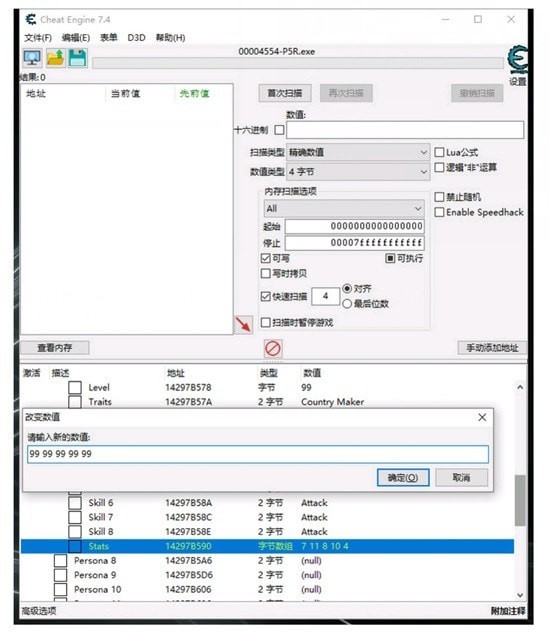Image resolution: width=549 pixels, height=632 pixels.
Task: Copy selected addresses with red arrow icon
Action: [243, 324]
